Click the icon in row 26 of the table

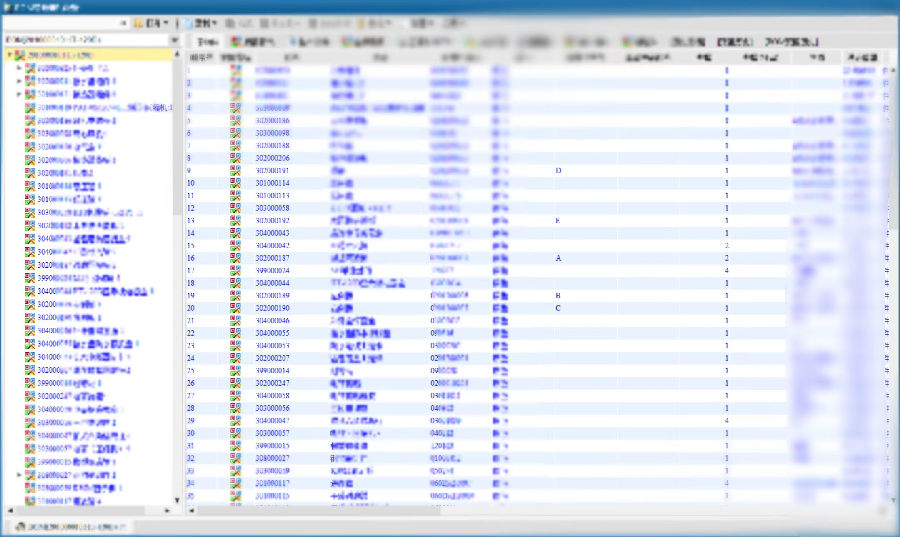click(235, 383)
